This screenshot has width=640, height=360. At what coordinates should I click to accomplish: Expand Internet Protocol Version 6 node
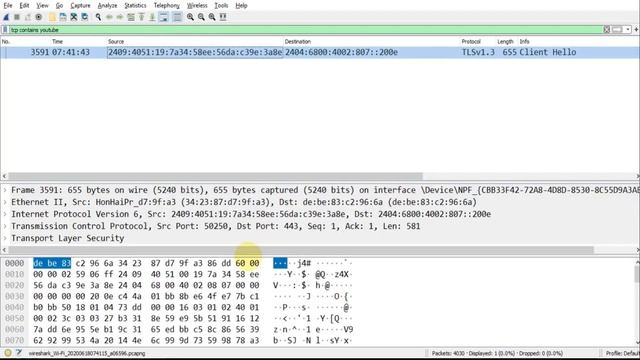[5, 214]
